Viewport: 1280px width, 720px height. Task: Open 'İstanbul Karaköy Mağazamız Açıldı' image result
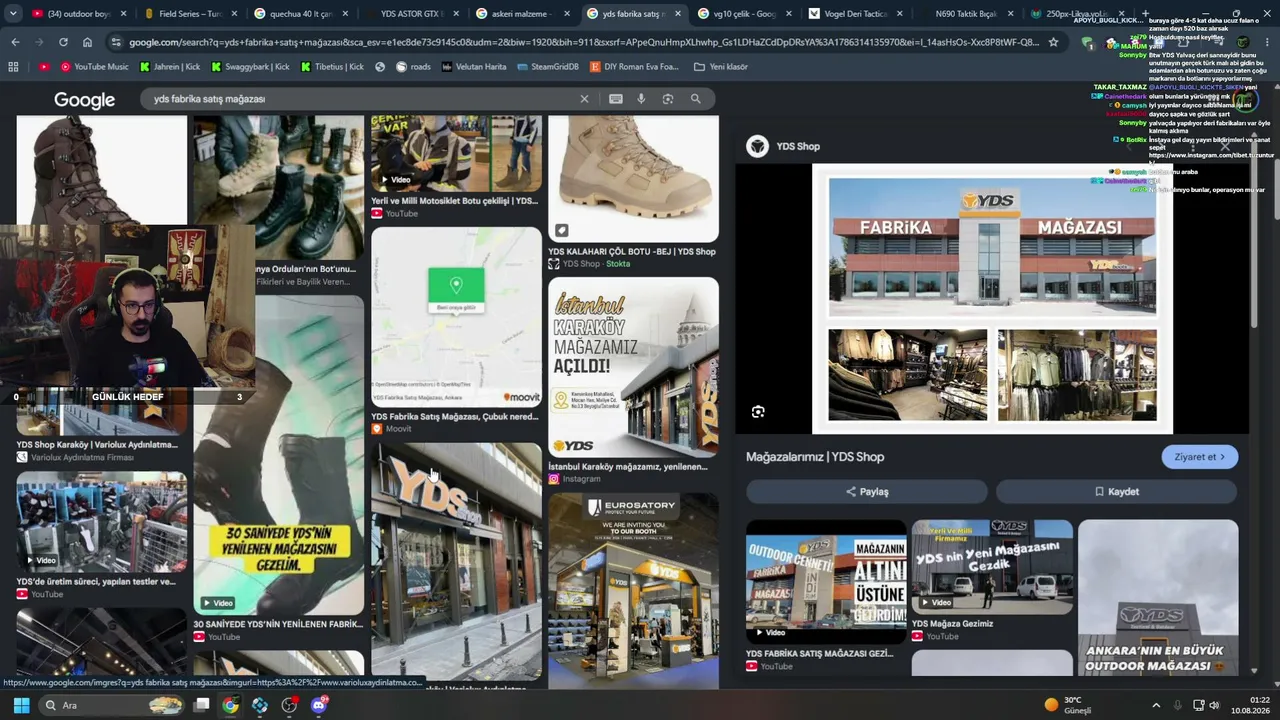click(x=633, y=367)
